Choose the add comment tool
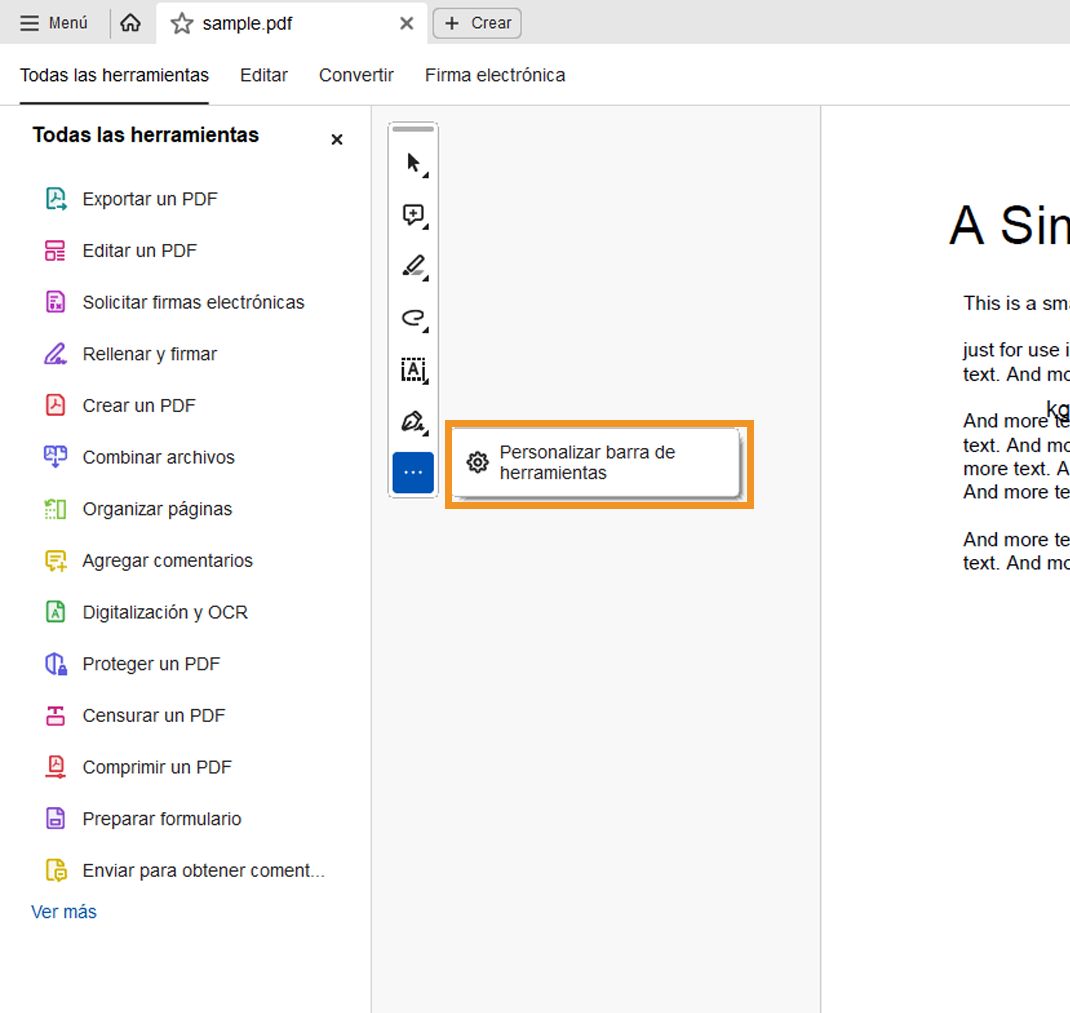1070x1013 pixels. (x=414, y=216)
